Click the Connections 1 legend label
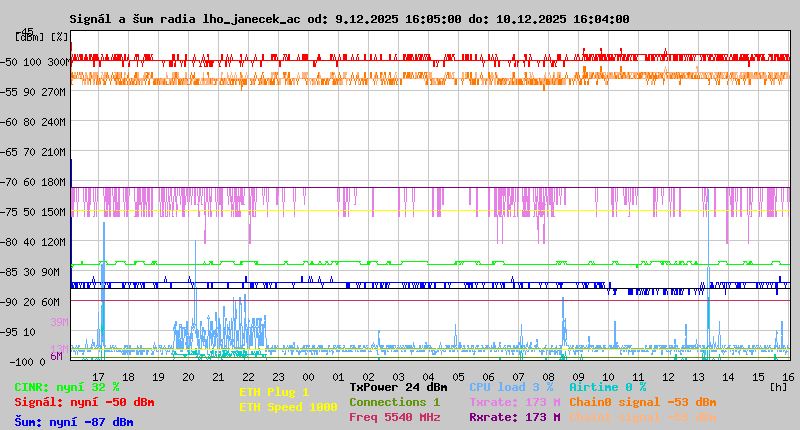Screen dimensions: 800x430 click(394, 402)
